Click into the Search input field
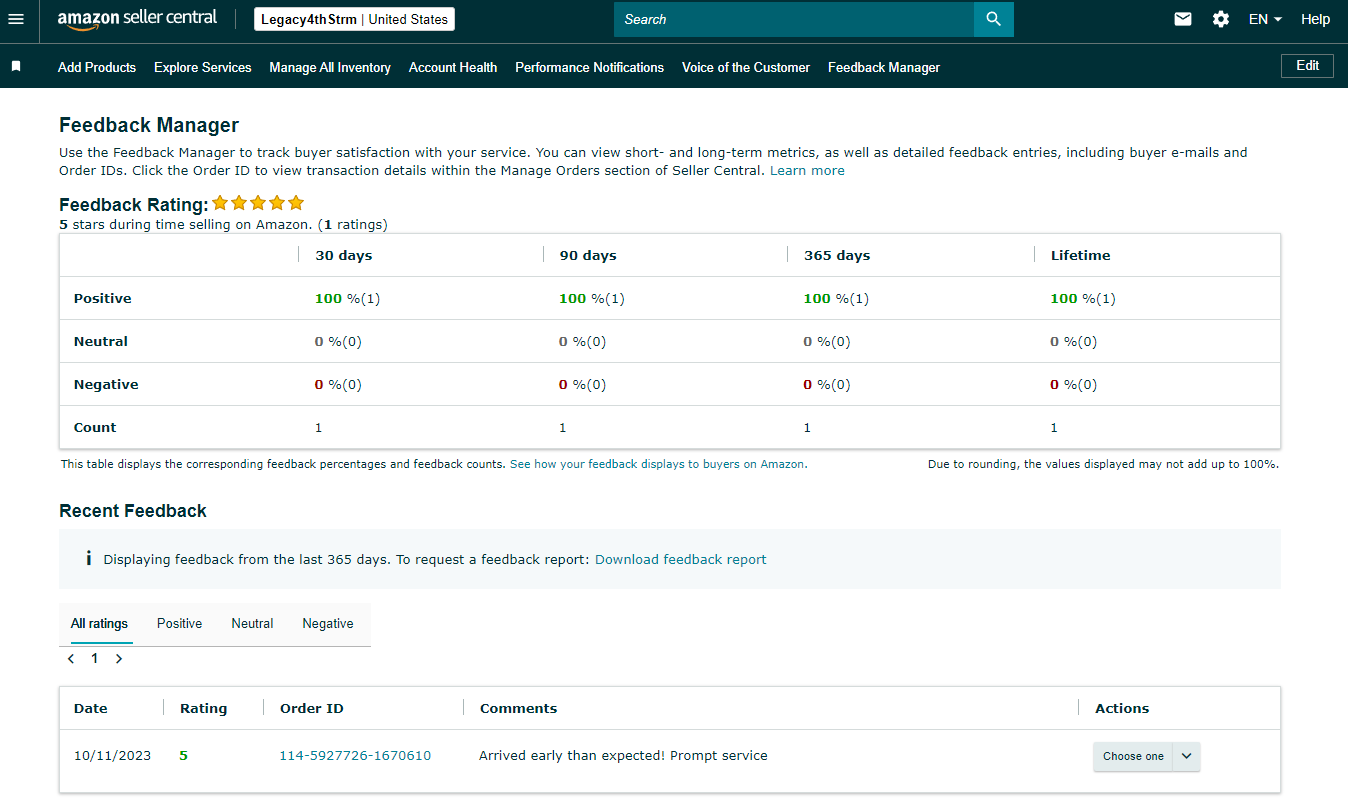Image resolution: width=1348 pixels, height=807 pixels. pos(794,19)
